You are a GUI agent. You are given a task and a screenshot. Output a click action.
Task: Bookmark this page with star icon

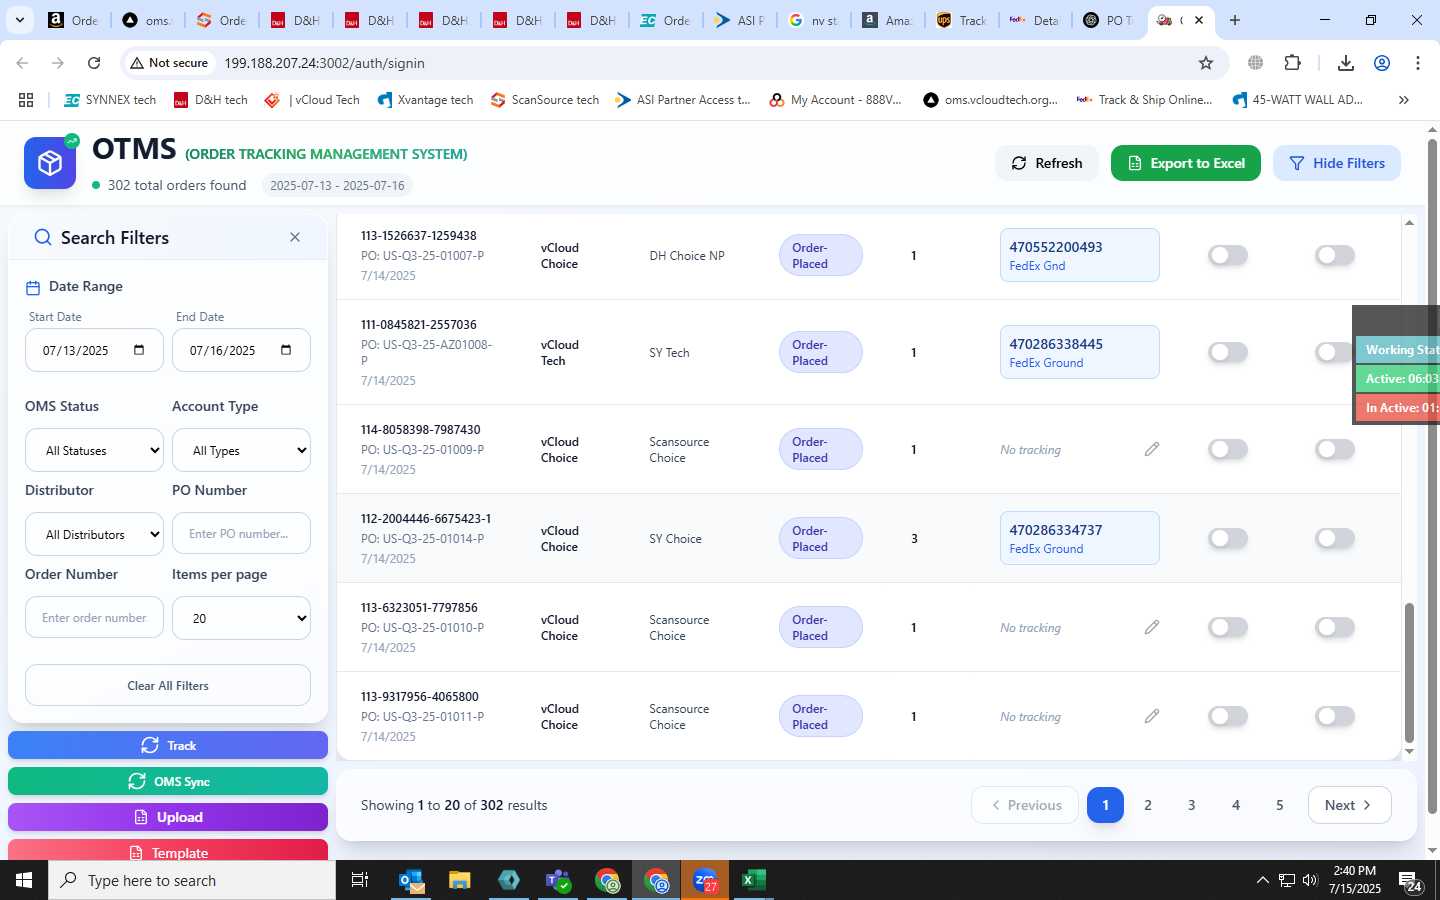(1206, 63)
